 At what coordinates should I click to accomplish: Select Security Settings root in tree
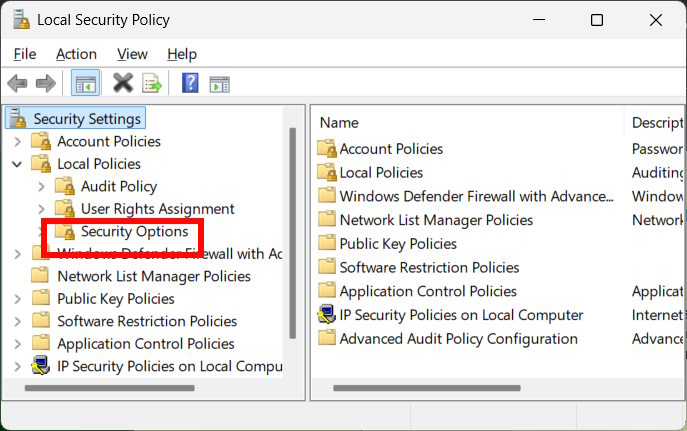(87, 119)
